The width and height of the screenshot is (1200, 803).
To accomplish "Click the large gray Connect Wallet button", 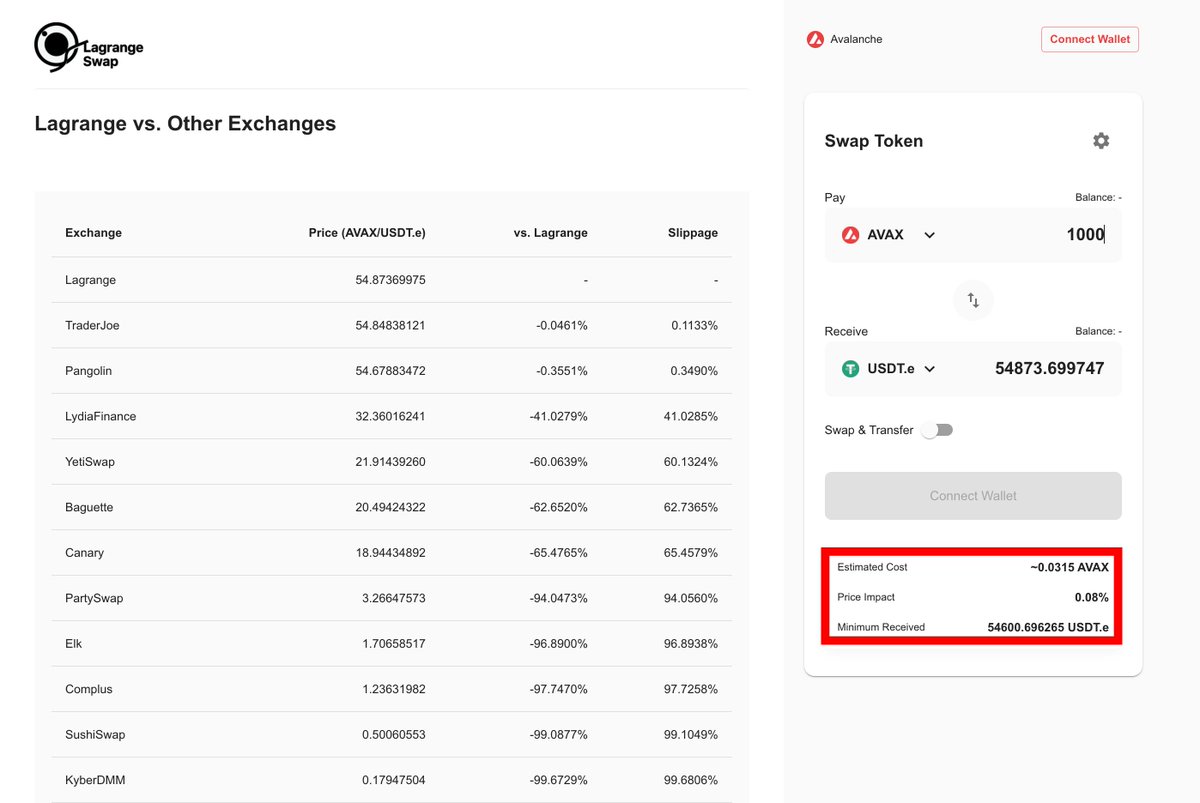I will pos(973,496).
